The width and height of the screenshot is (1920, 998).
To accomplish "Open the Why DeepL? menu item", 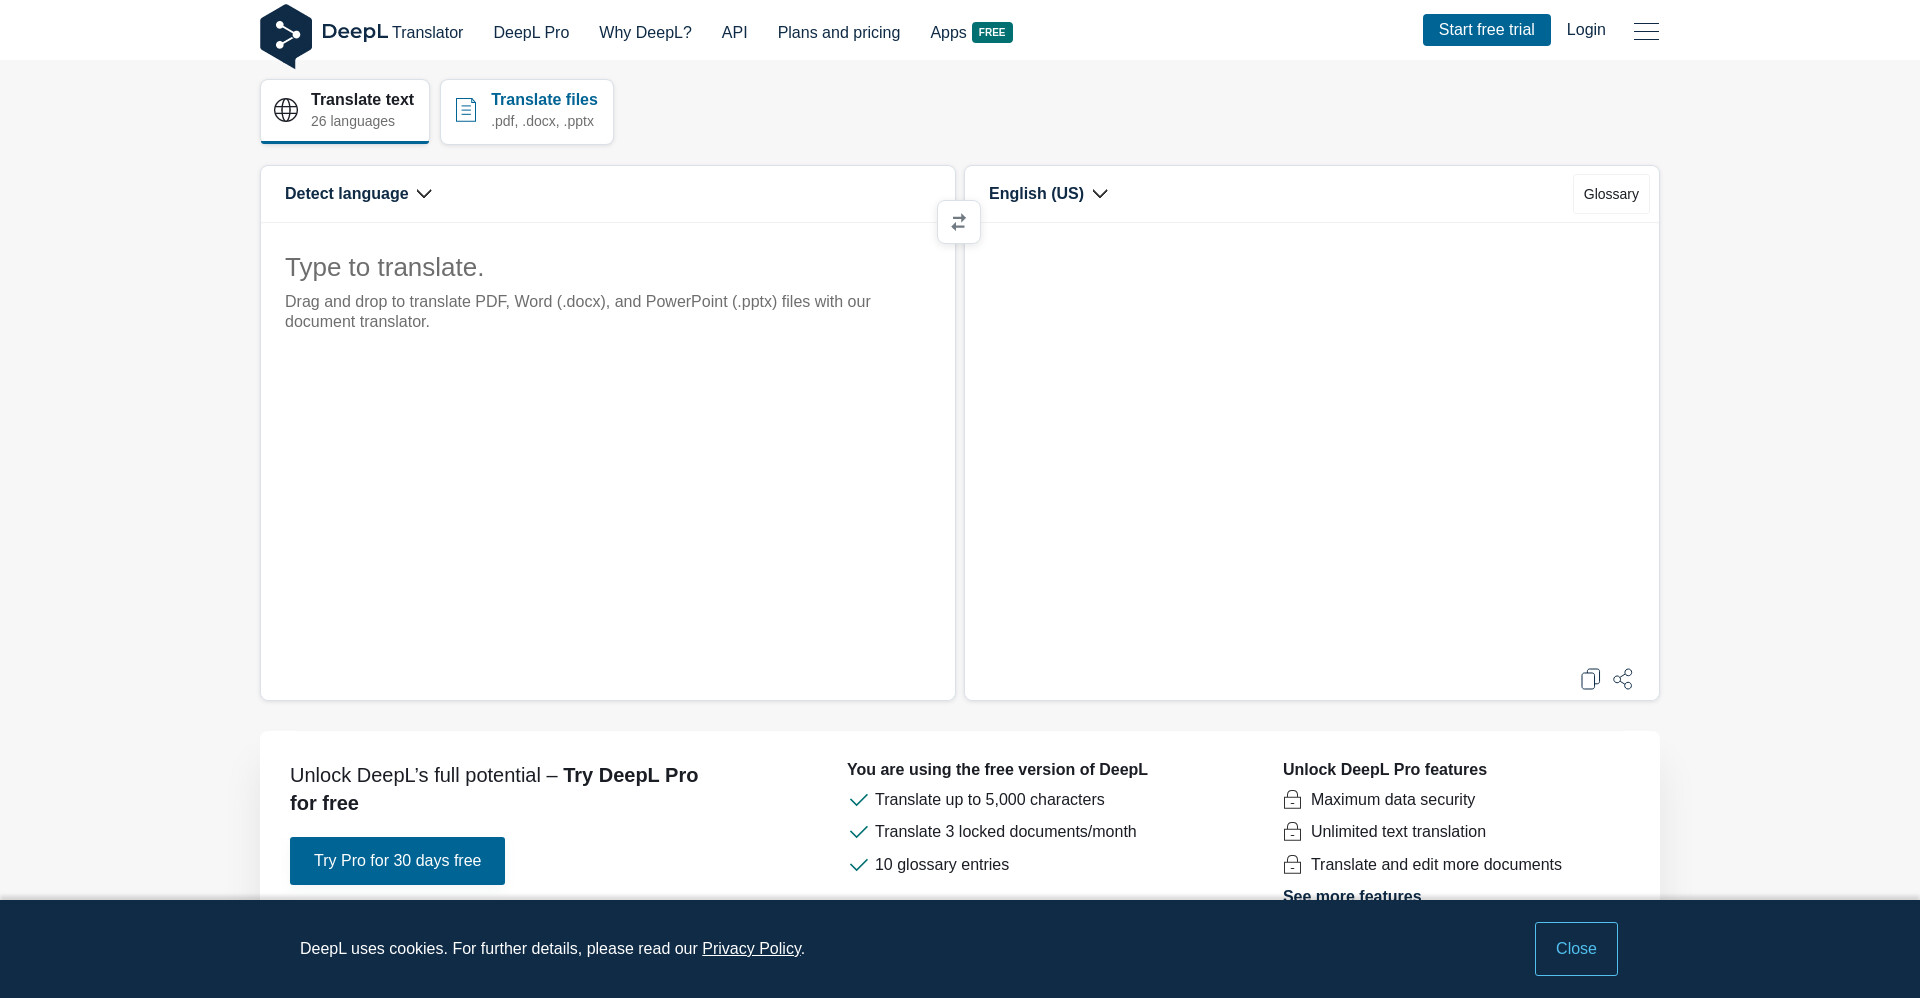I will click(645, 33).
